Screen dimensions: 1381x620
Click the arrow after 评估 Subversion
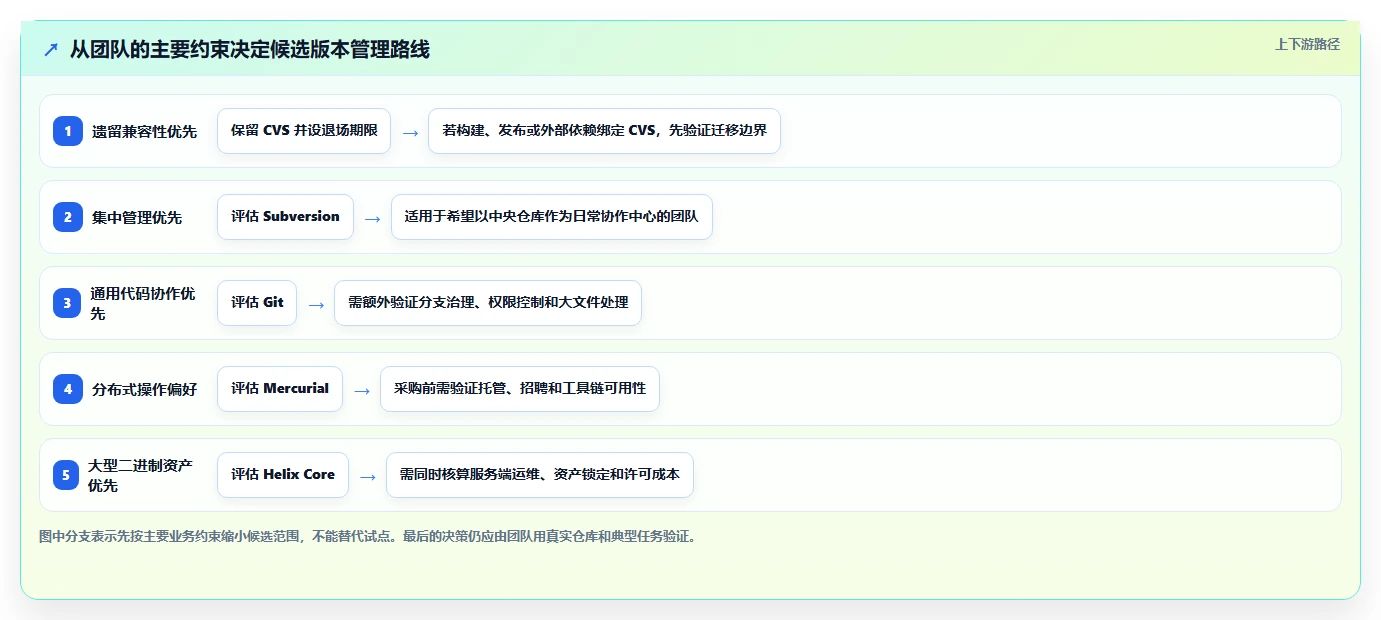click(x=372, y=218)
